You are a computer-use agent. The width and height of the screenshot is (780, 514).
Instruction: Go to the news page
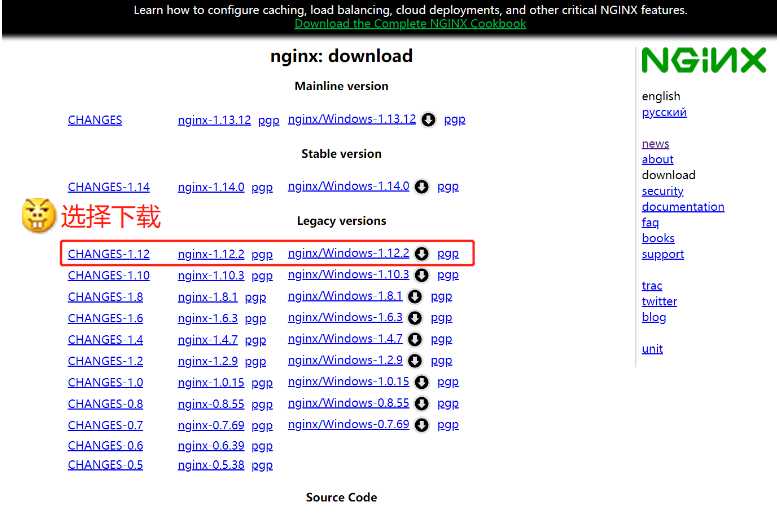click(x=655, y=144)
